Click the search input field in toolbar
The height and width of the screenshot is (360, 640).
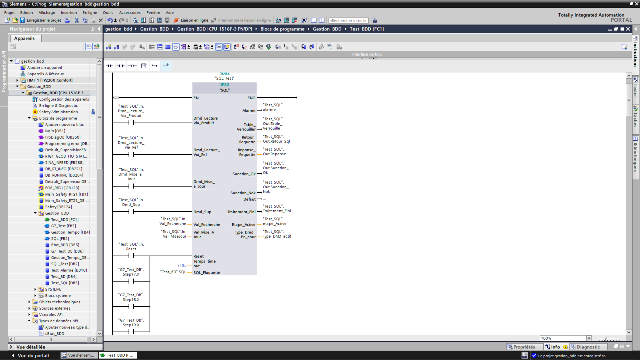pos(348,20)
